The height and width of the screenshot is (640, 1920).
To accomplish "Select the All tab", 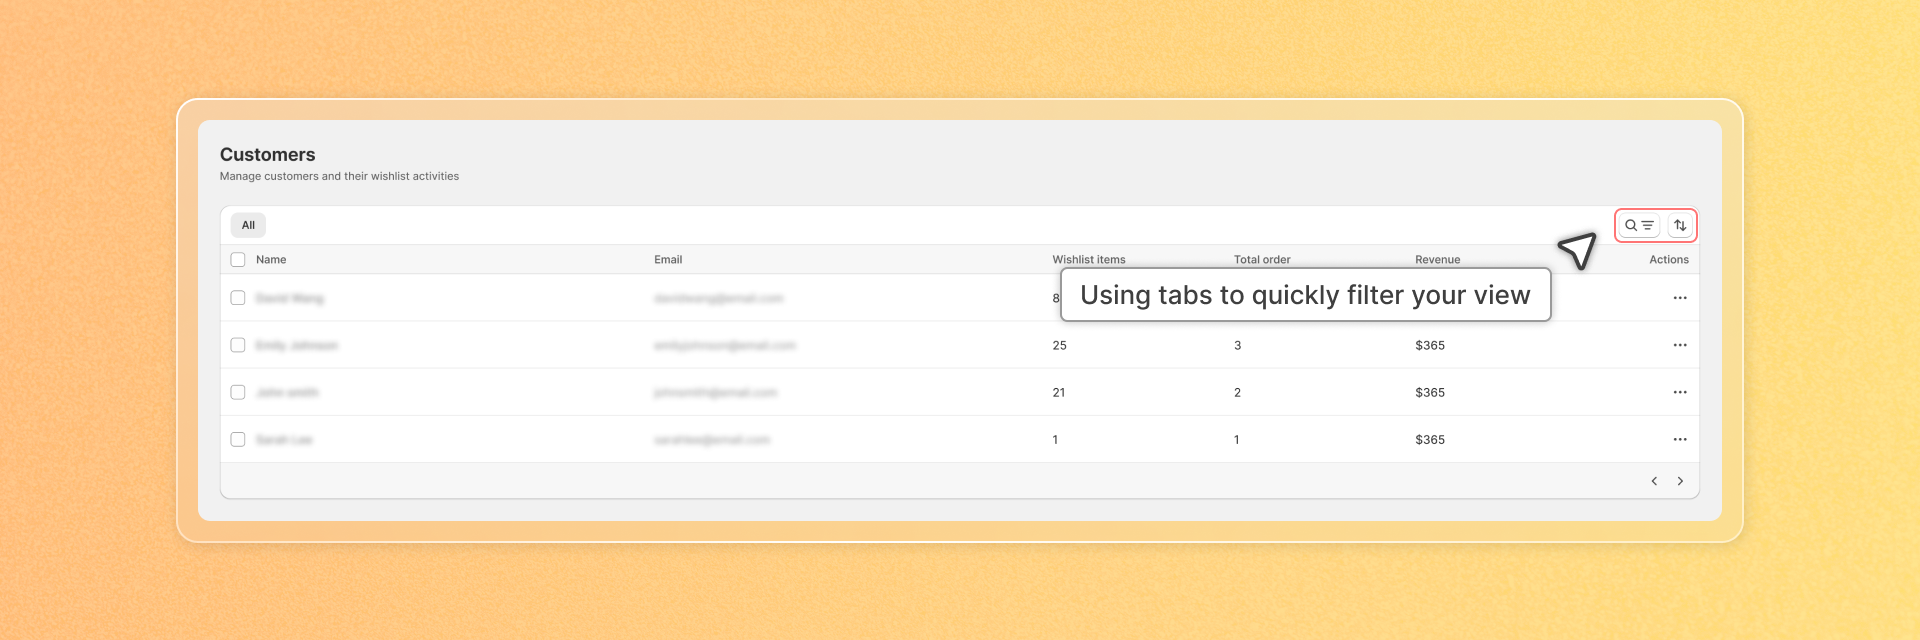I will 248,225.
